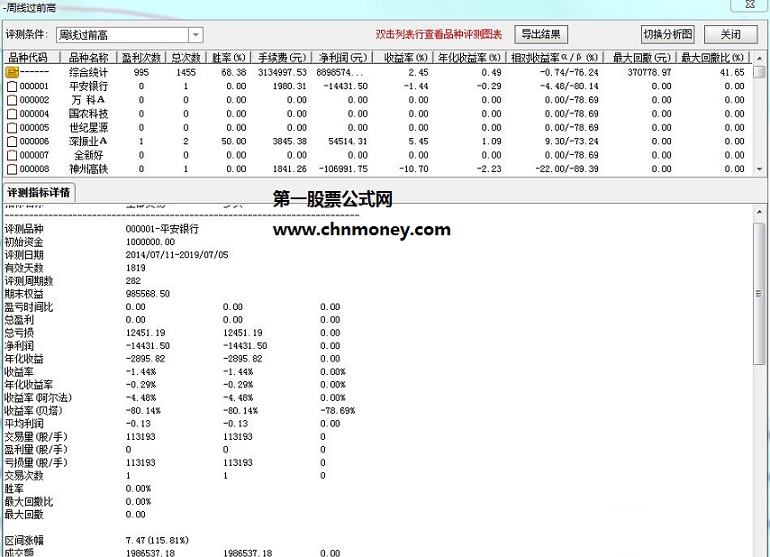Select the 世纪星源 row name

tap(88, 128)
